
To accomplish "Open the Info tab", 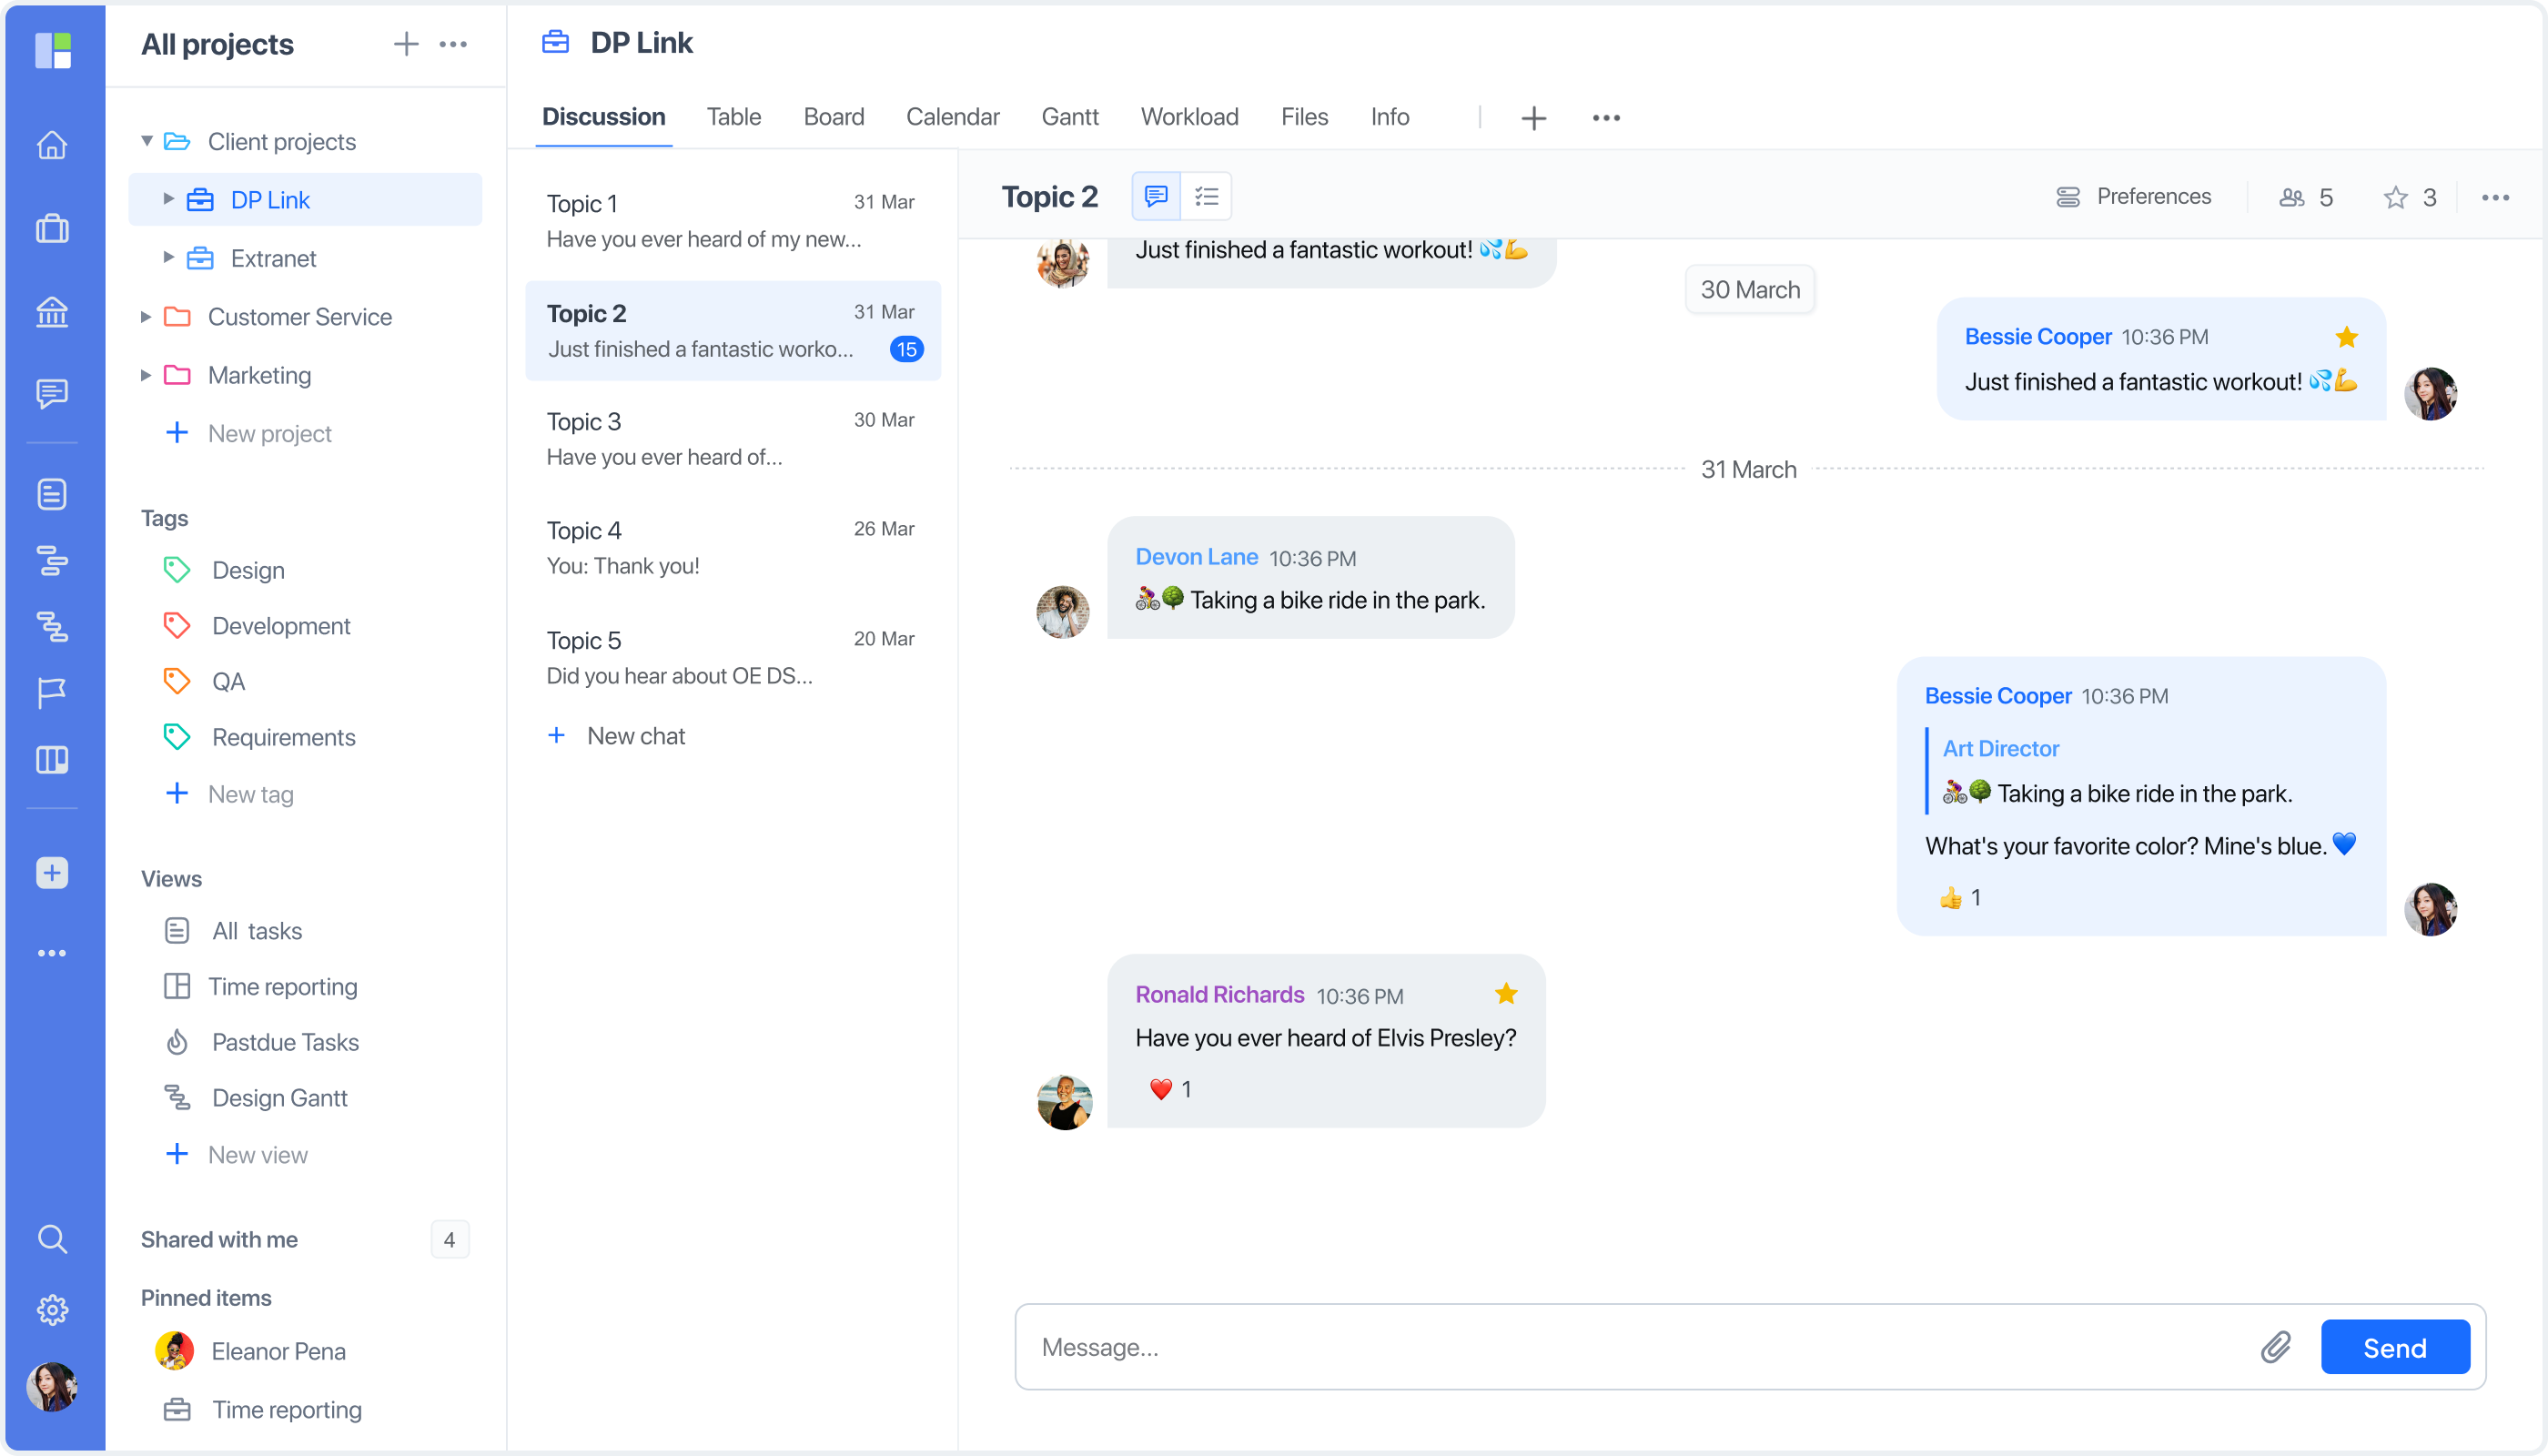I will click(1389, 117).
